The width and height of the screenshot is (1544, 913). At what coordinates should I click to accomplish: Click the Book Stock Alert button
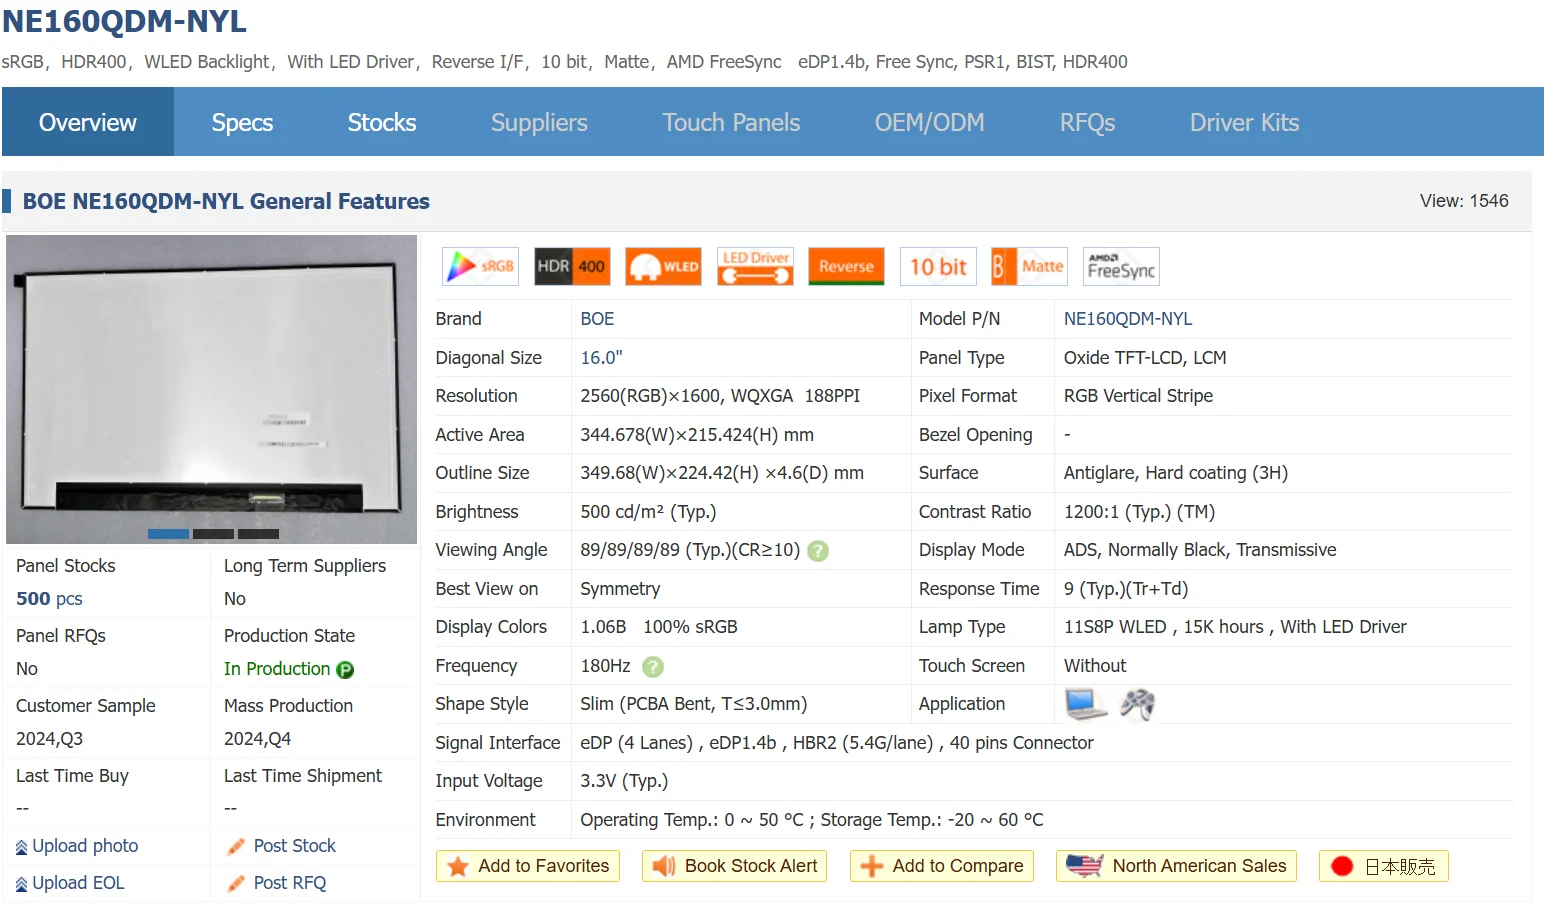734,866
